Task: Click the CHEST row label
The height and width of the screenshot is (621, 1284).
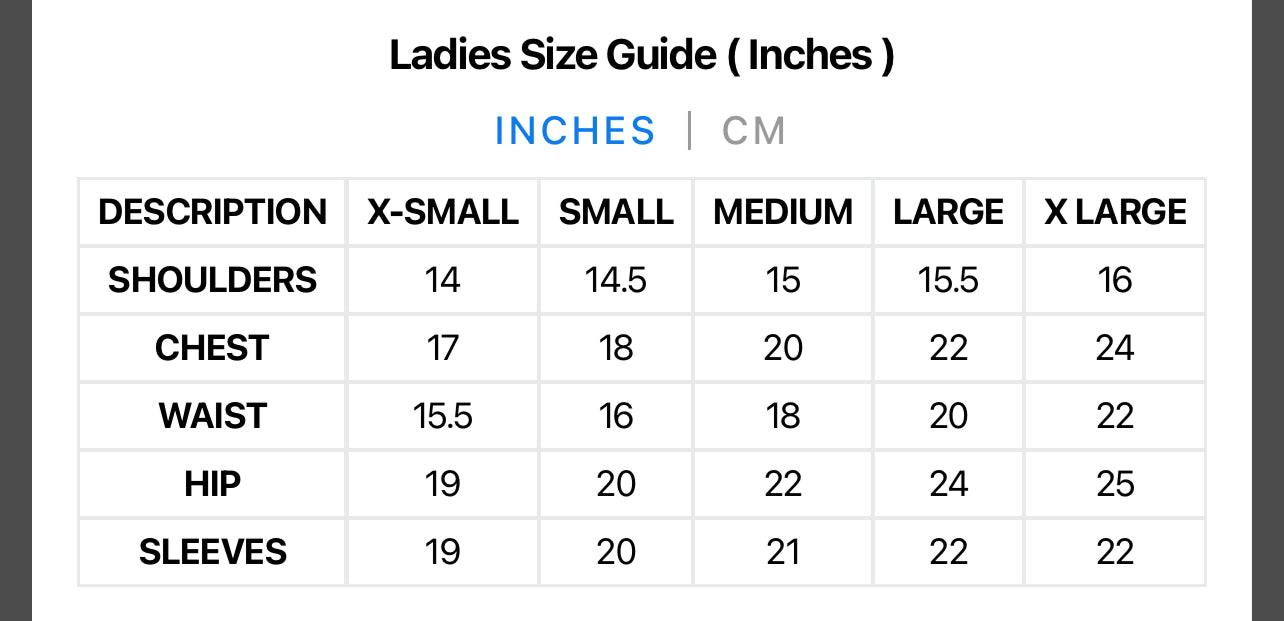Action: (x=212, y=348)
